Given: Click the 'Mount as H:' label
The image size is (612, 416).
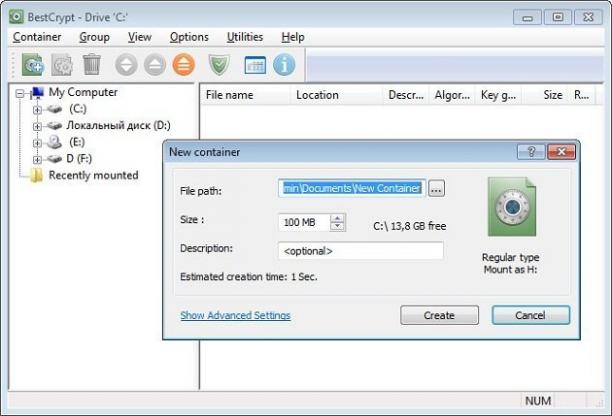Looking at the screenshot, I should click(511, 269).
